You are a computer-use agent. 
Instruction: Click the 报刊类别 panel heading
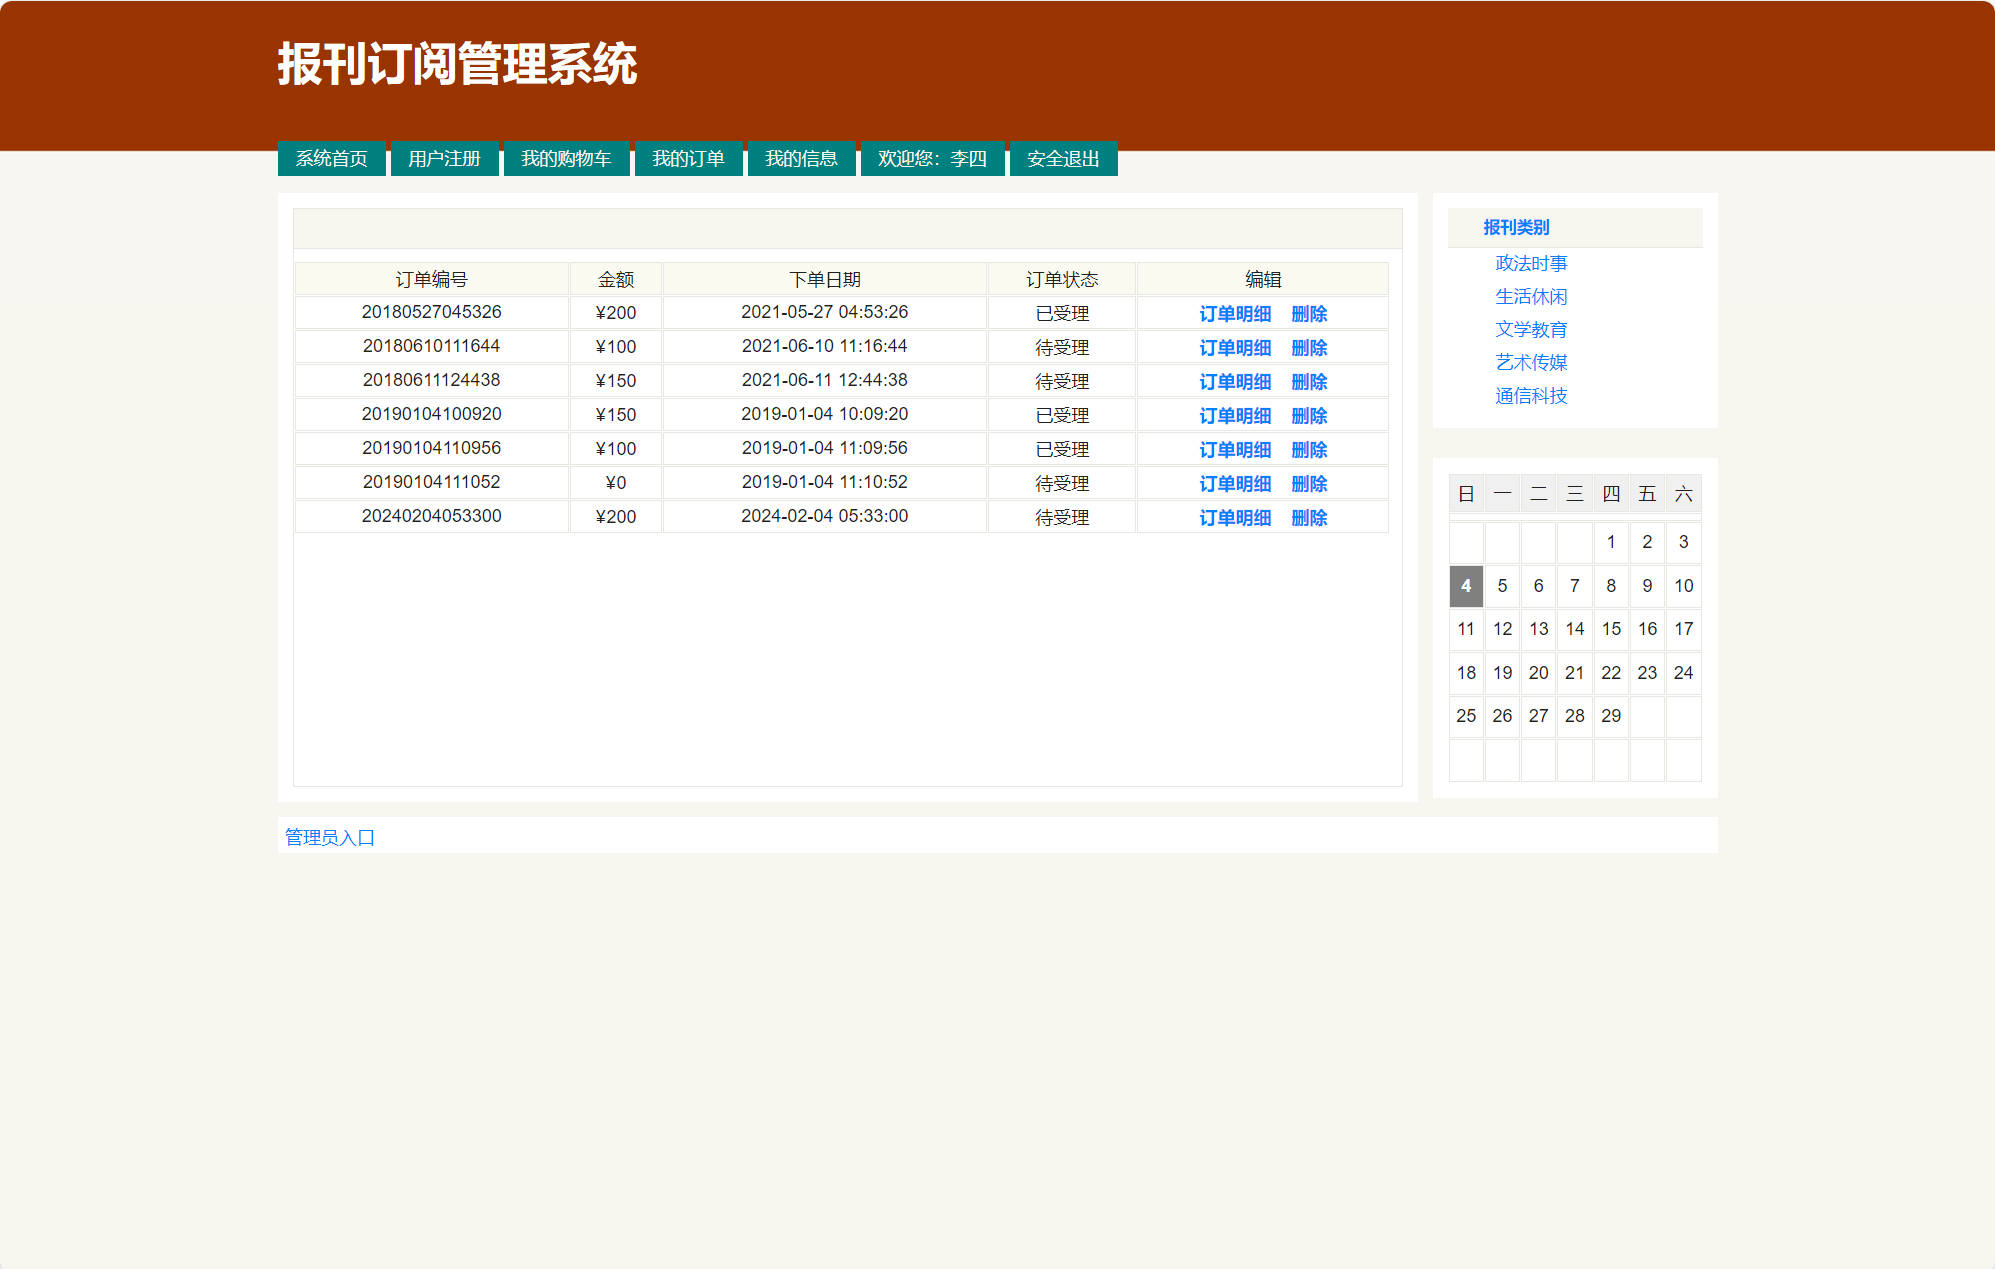point(1516,227)
